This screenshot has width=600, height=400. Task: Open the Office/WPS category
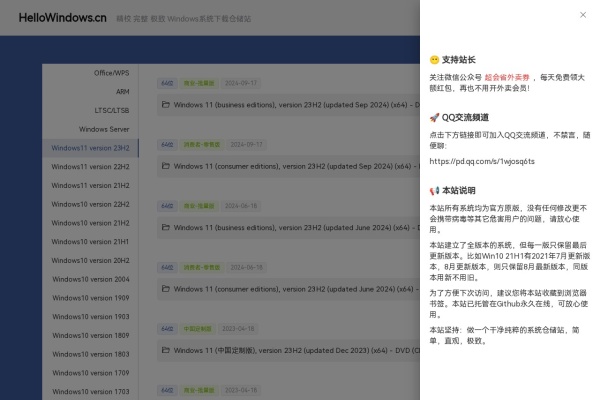[x=111, y=73]
